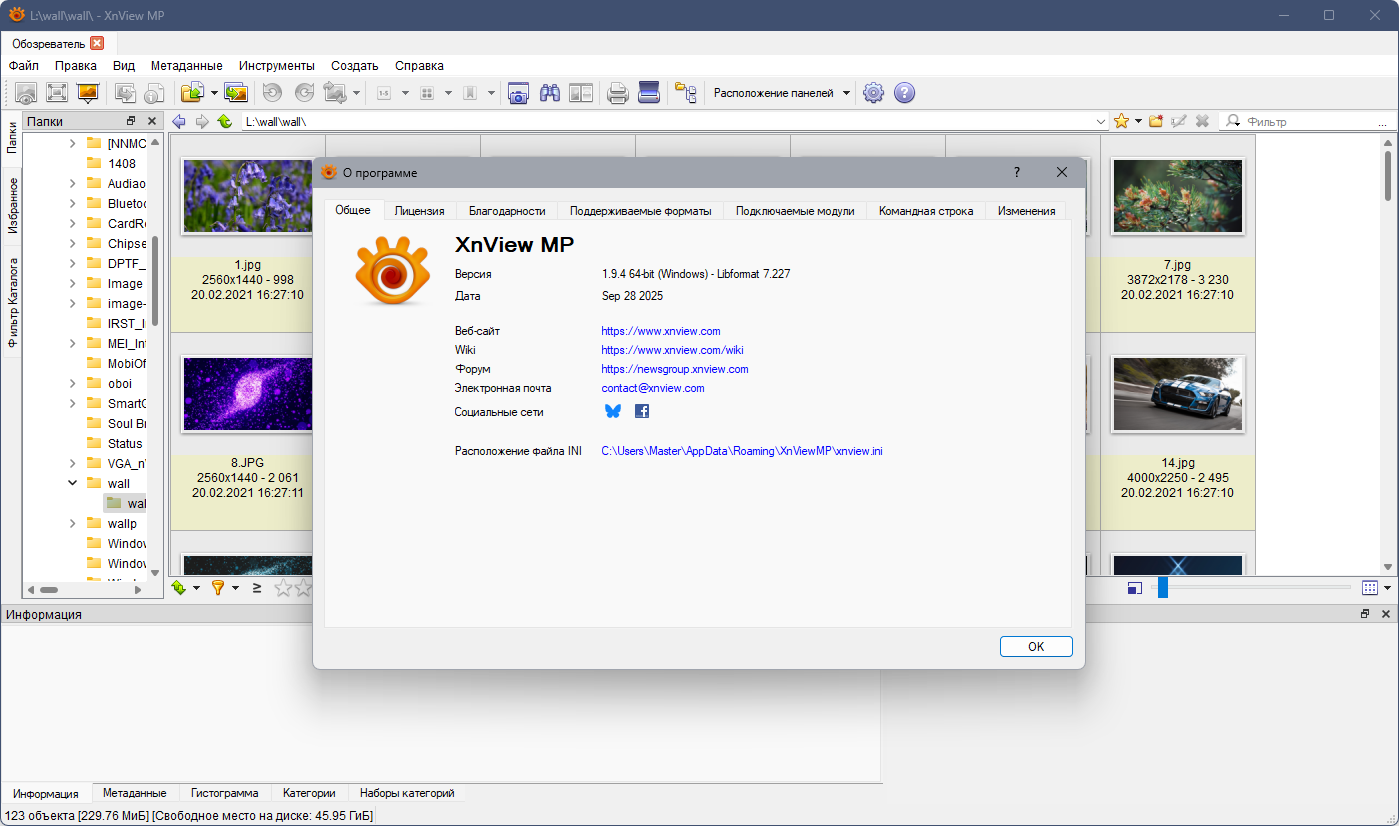Click the help question mark in the About dialog title bar
1399x826 pixels.
coord(1017,172)
